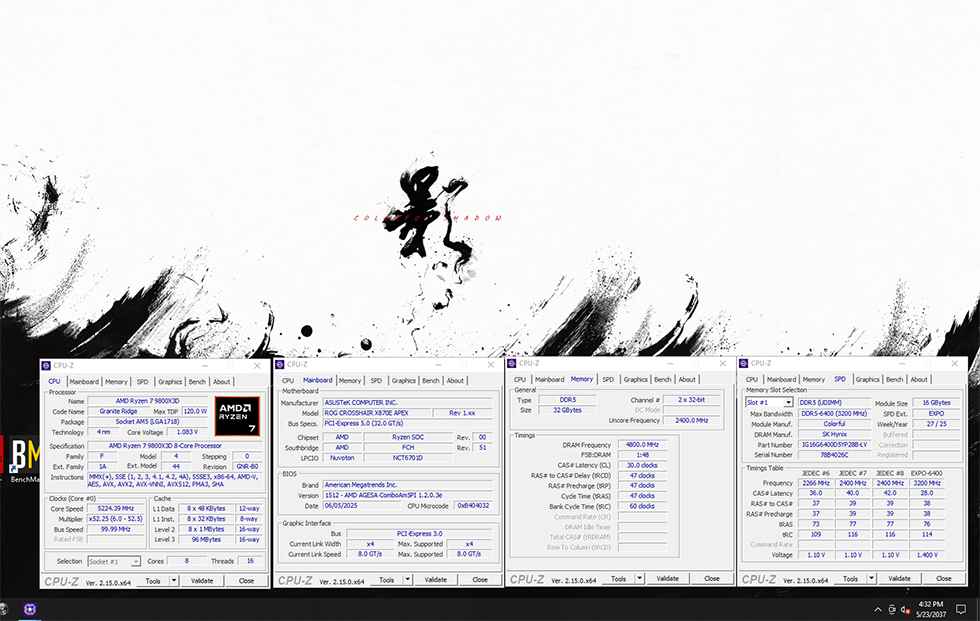The width and height of the screenshot is (980, 621).
Task: Click Validate in the Mainboard-tab window
Action: point(436,580)
